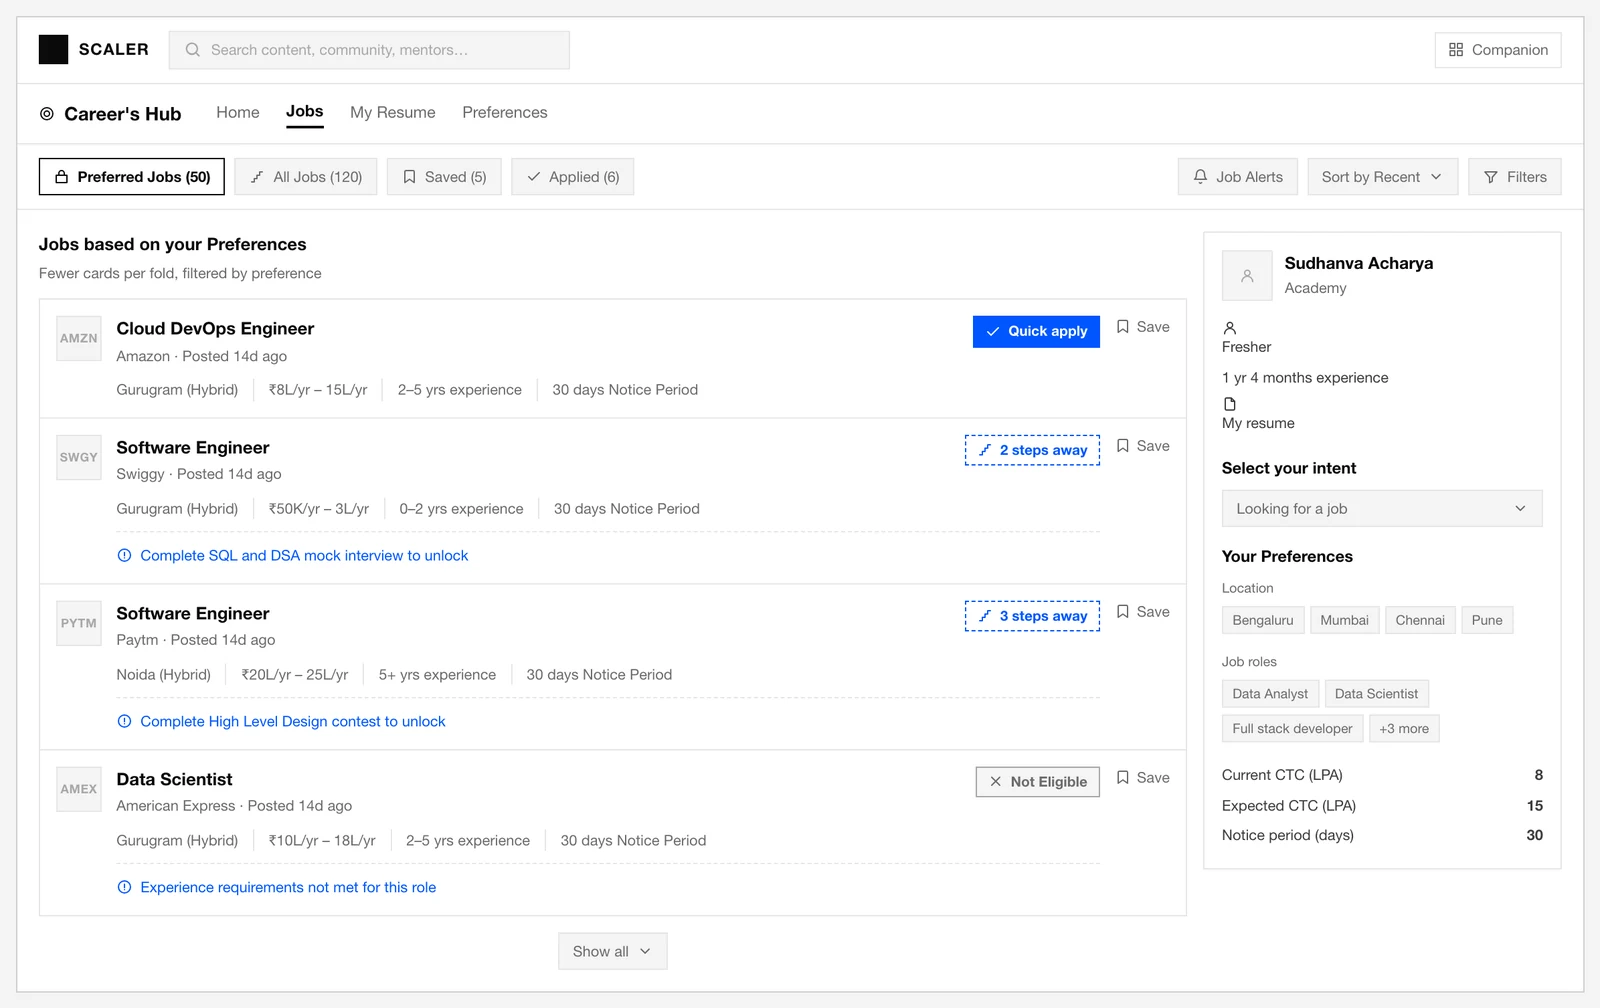Click SWGY company logo thumbnail
Image resolution: width=1600 pixels, height=1008 pixels.
(79, 457)
